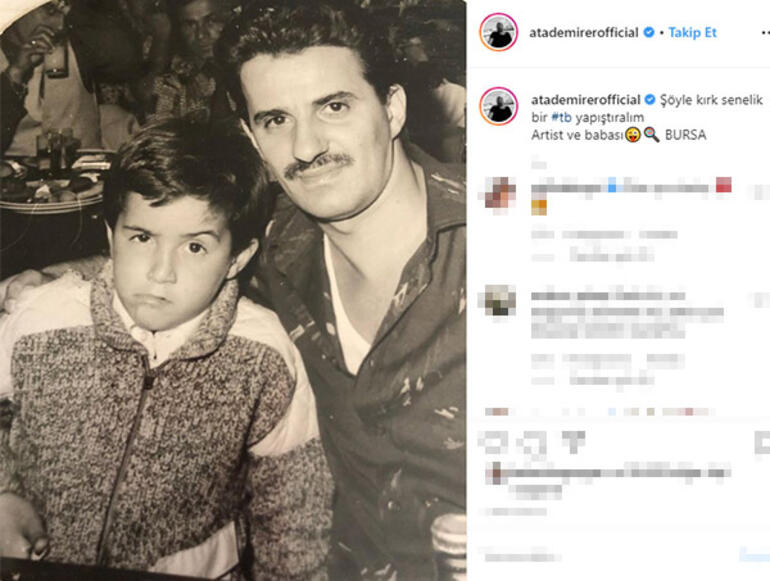Click the comment bubble icon
770x581 pixels.
(533, 443)
